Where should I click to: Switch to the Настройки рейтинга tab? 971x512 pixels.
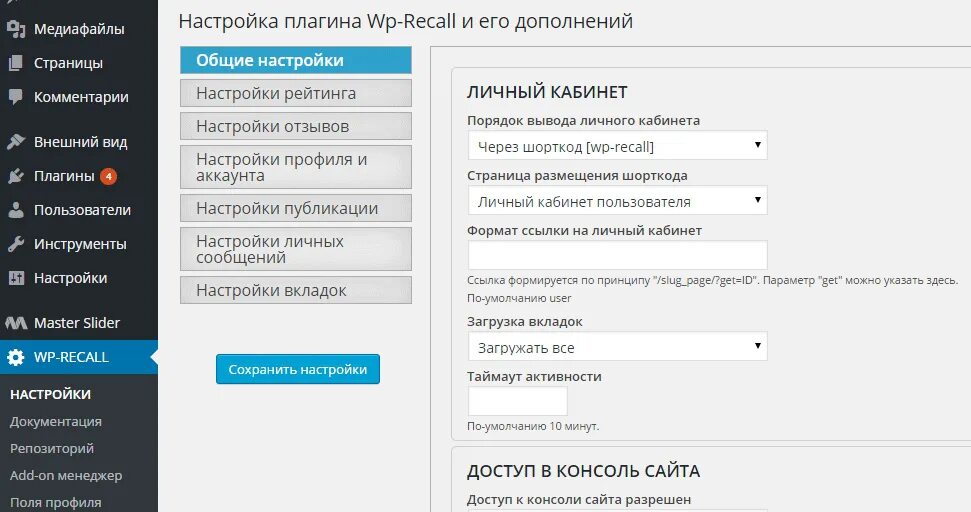[x=296, y=93]
